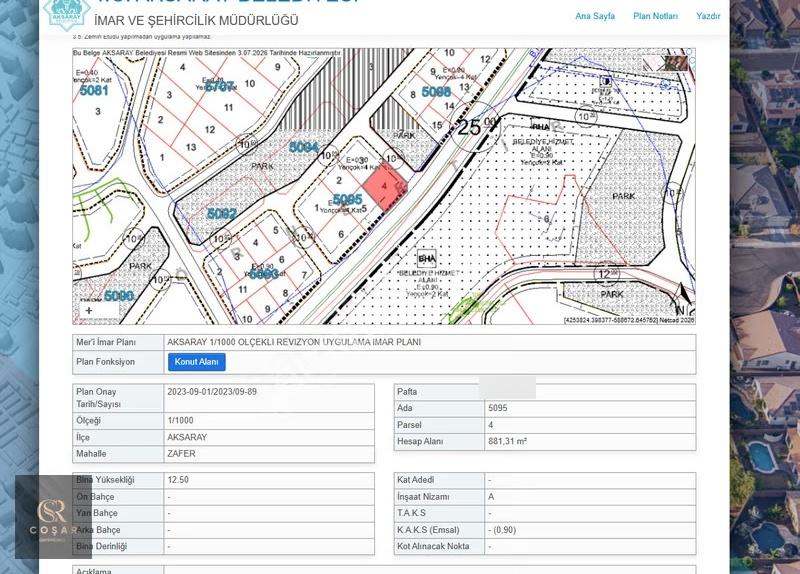800x574 pixels.
Task: Select İlçe value AKSARAY
Action: (187, 437)
